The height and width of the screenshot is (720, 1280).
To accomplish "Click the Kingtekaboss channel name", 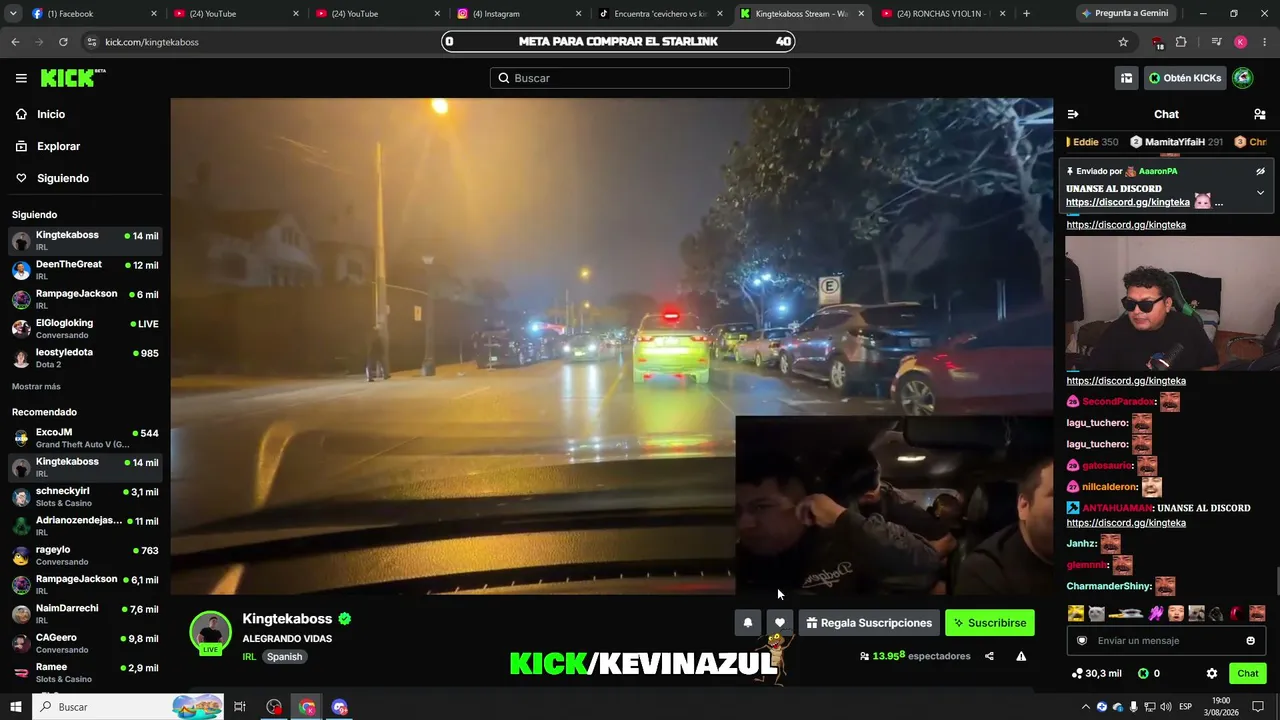I will 287,619.
